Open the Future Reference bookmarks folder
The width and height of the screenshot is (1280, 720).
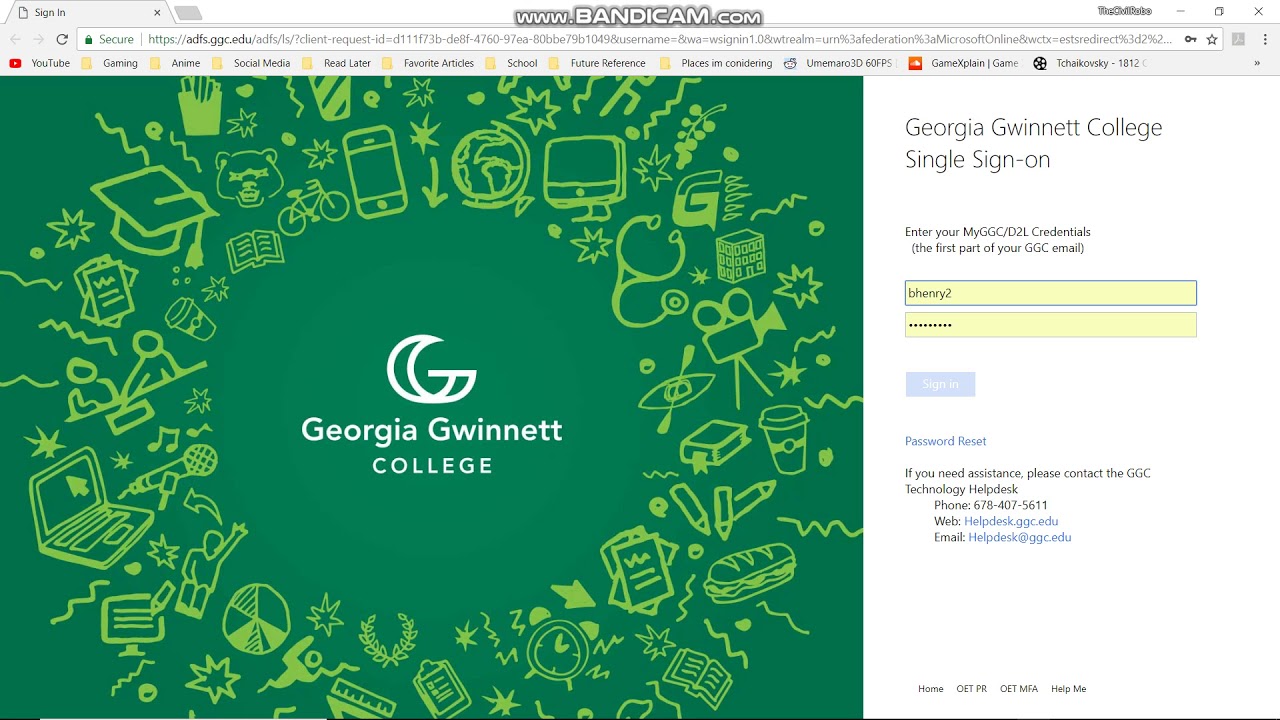coord(597,63)
